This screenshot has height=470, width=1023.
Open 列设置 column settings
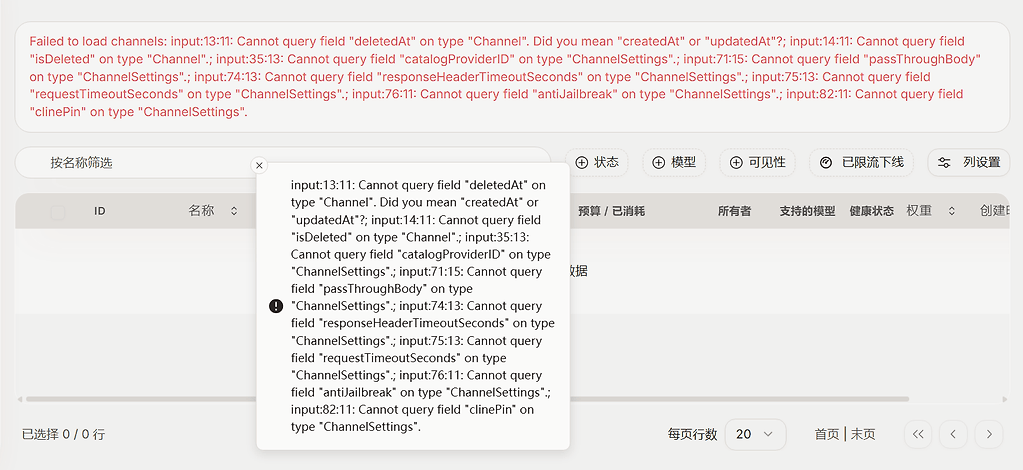pos(968,163)
